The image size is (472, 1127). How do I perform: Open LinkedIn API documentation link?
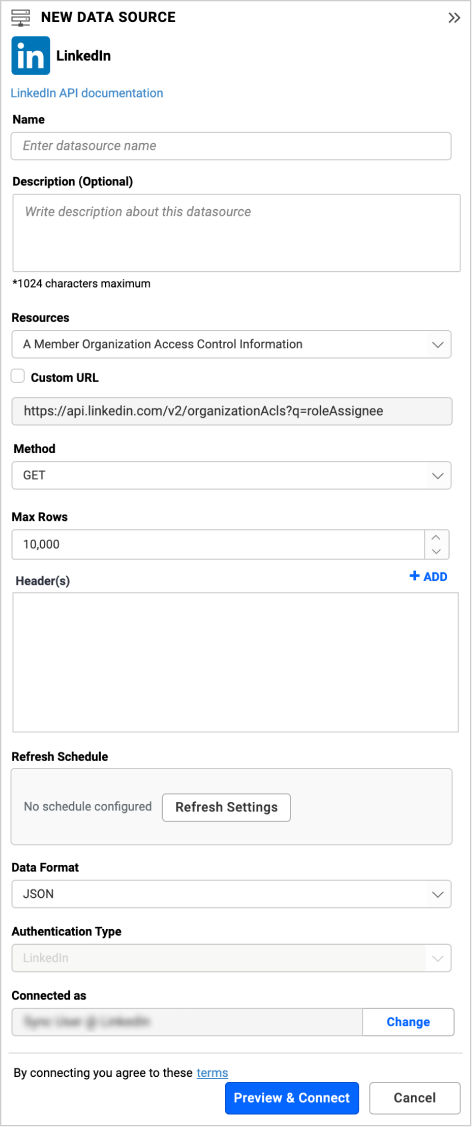coord(86,93)
